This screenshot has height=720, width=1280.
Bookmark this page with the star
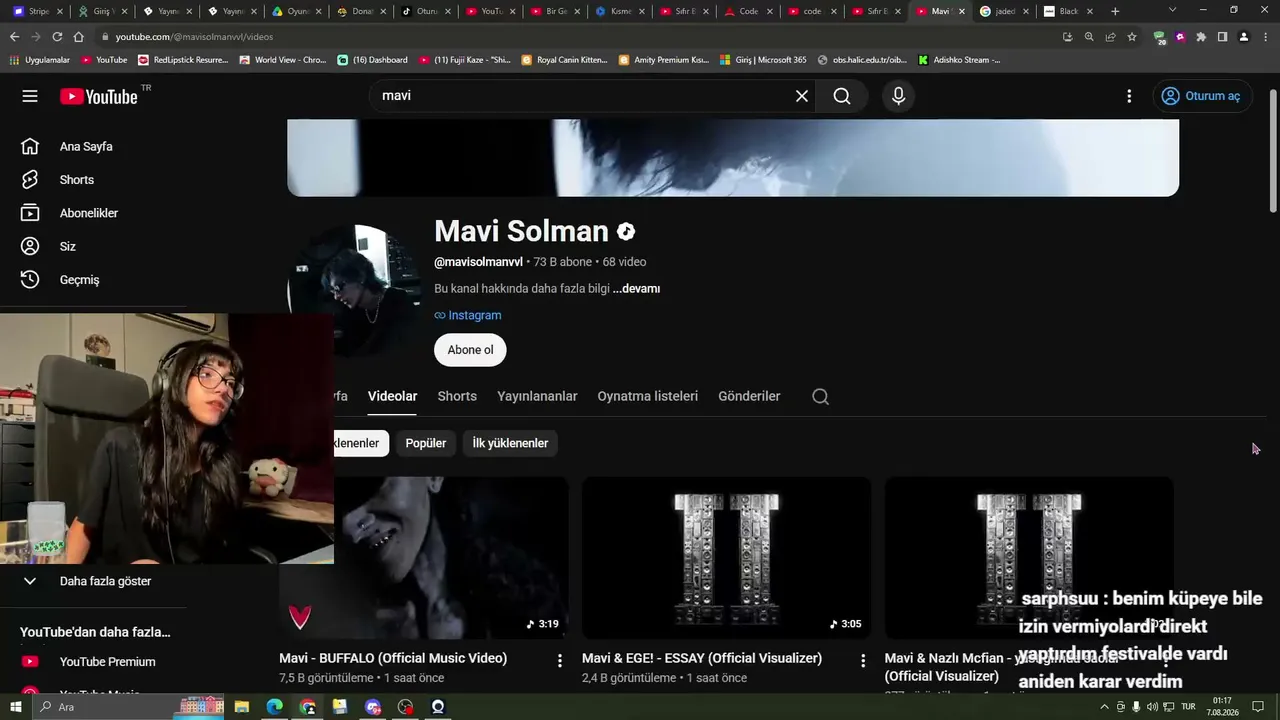pyautogui.click(x=1132, y=37)
